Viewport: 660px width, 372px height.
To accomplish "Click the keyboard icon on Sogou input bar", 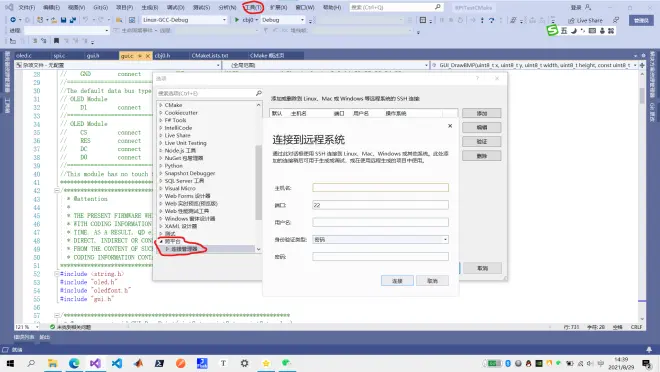I will tap(592, 31).
